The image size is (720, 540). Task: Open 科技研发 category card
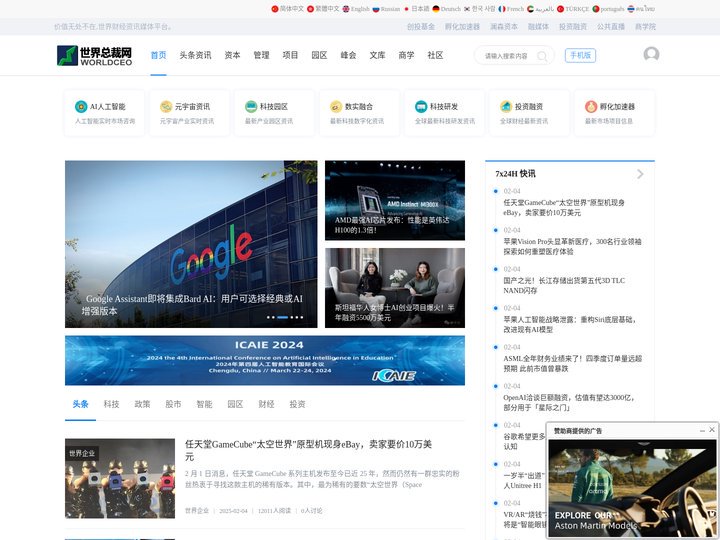point(444,113)
